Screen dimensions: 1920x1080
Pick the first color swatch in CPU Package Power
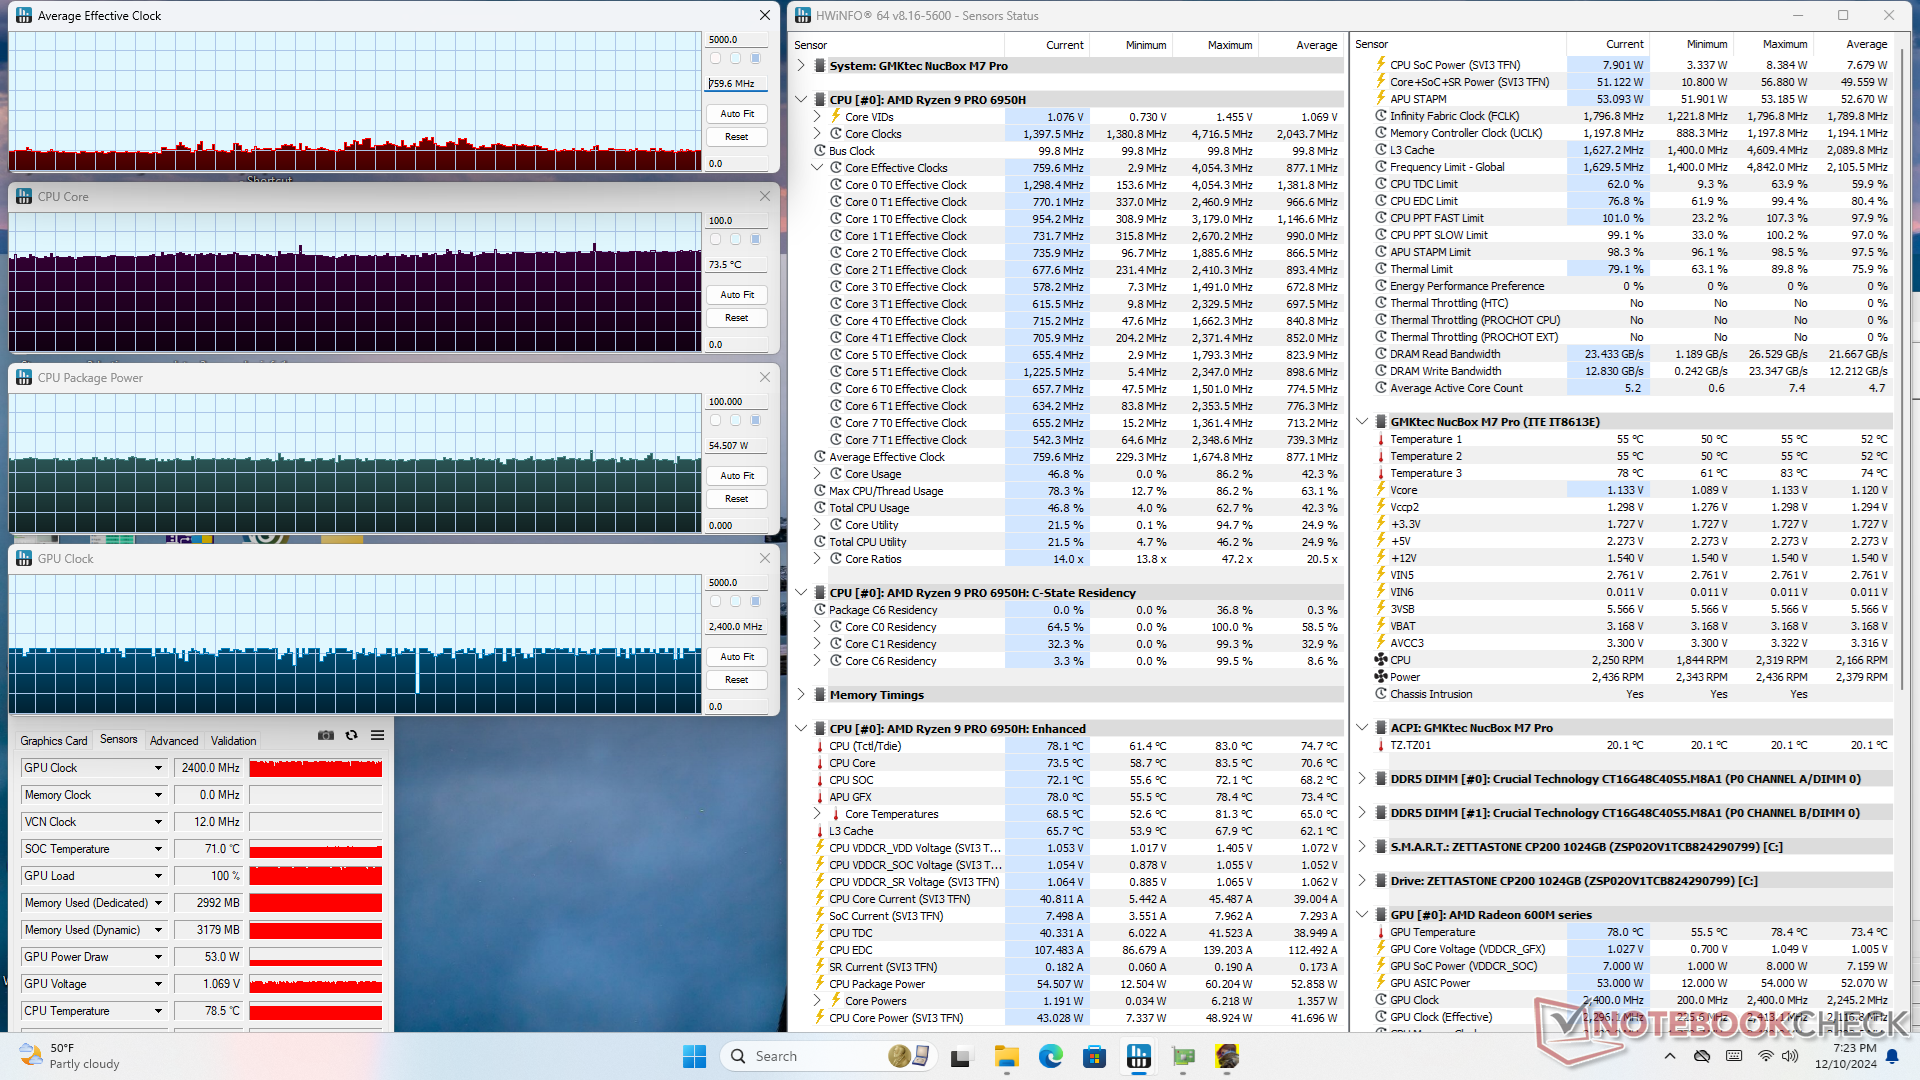point(715,420)
